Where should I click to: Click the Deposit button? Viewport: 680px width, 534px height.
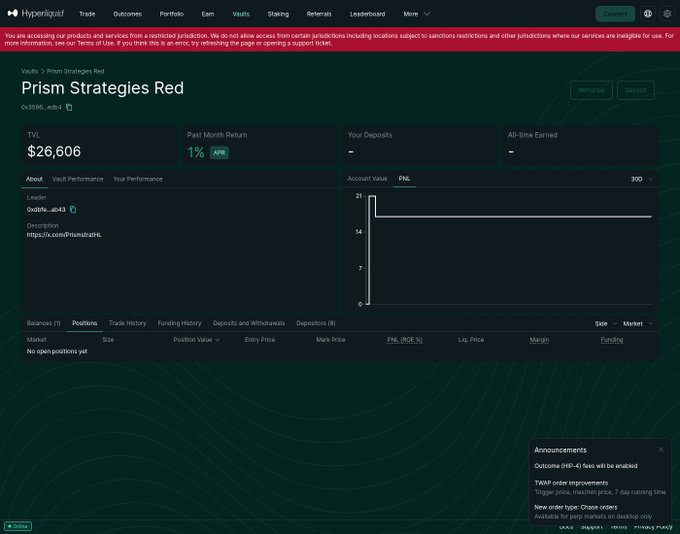pyautogui.click(x=635, y=90)
